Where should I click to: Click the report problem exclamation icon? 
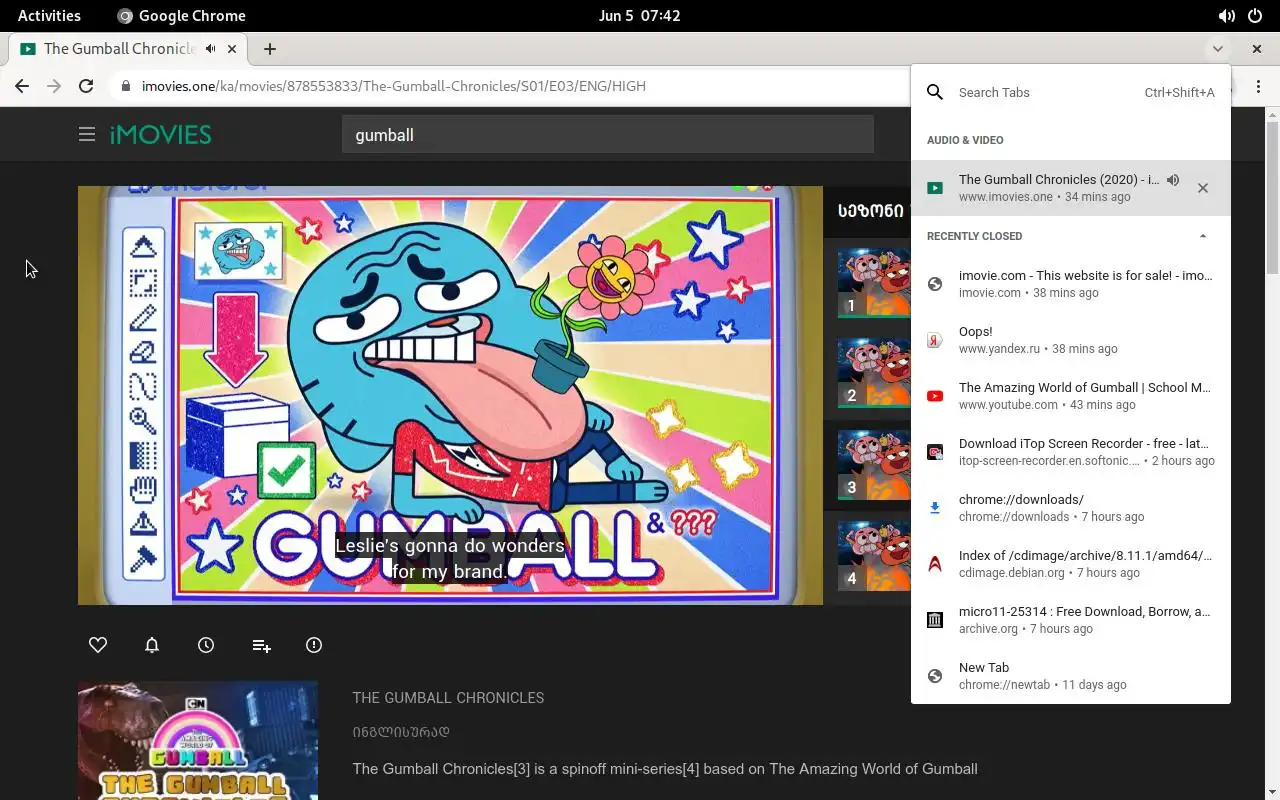tap(314, 645)
